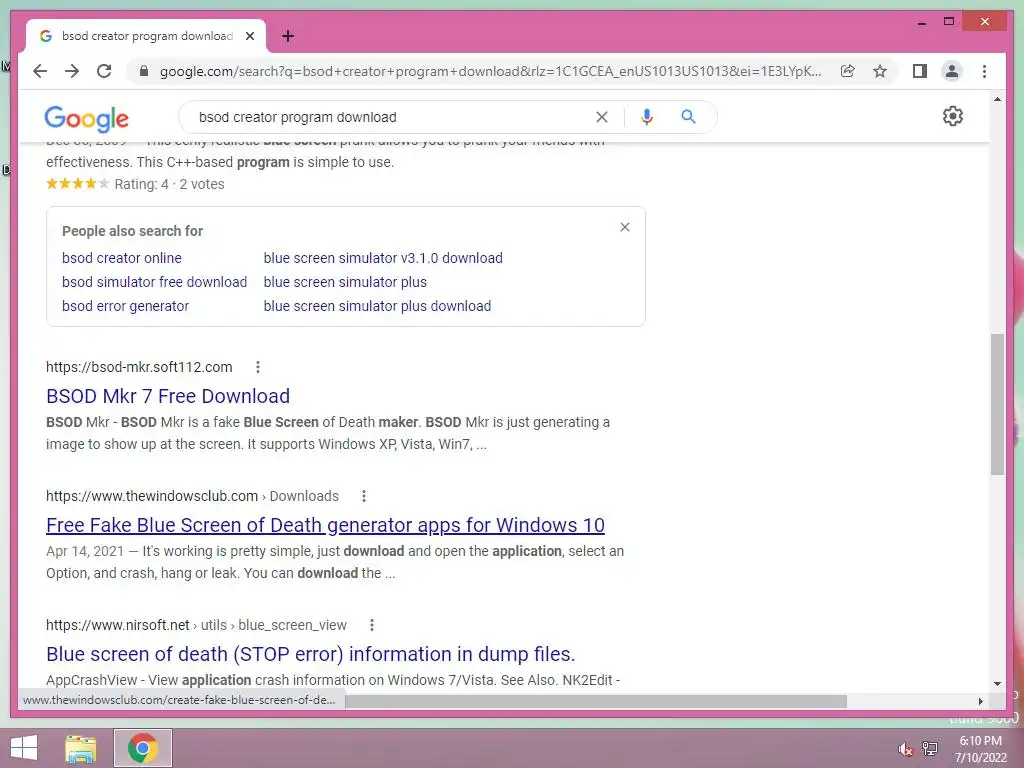The width and height of the screenshot is (1024, 768).
Task: Click the vertical scrollbar thumb
Action: [997, 404]
